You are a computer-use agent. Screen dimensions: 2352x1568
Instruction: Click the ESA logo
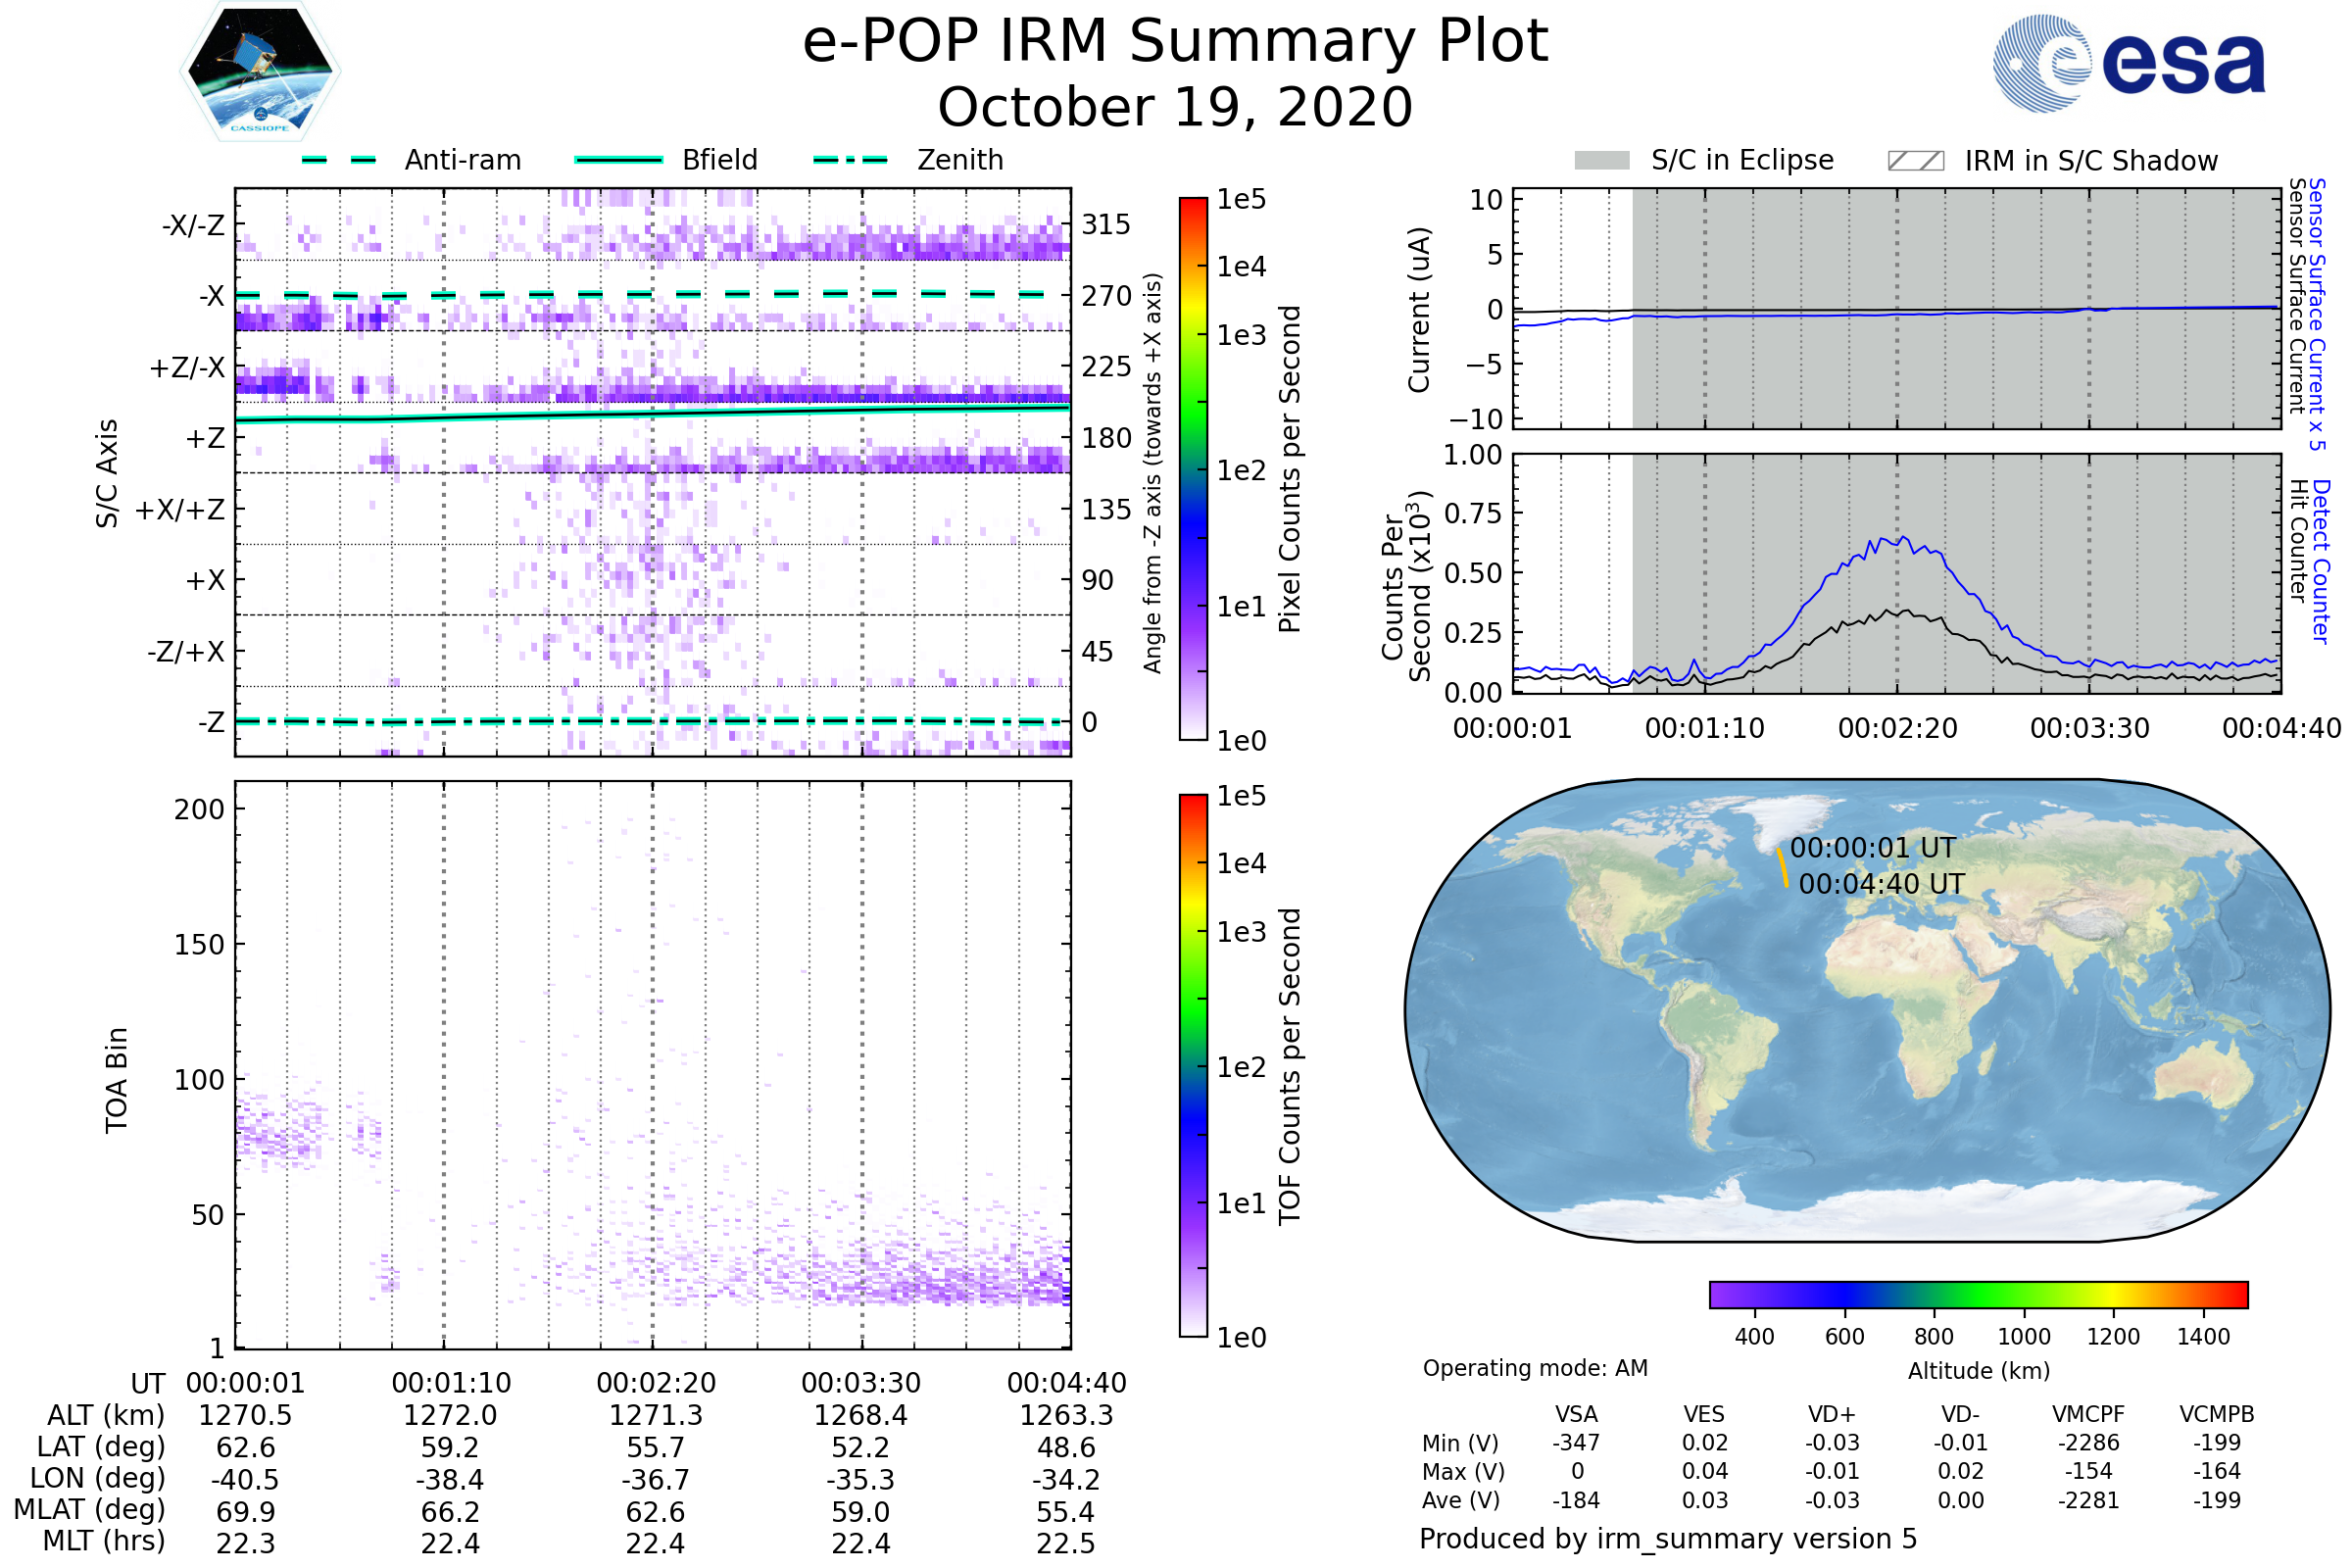coord(2129,63)
